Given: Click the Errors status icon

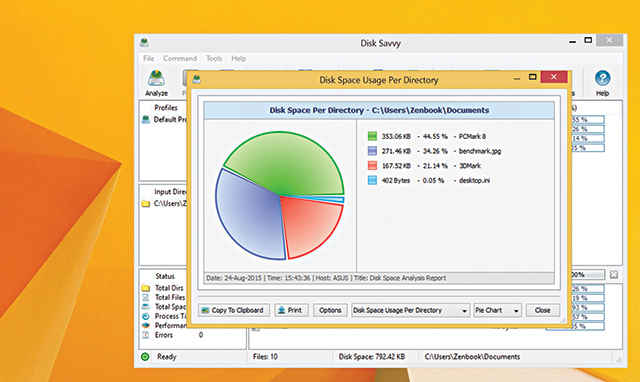Looking at the screenshot, I should 146,335.
